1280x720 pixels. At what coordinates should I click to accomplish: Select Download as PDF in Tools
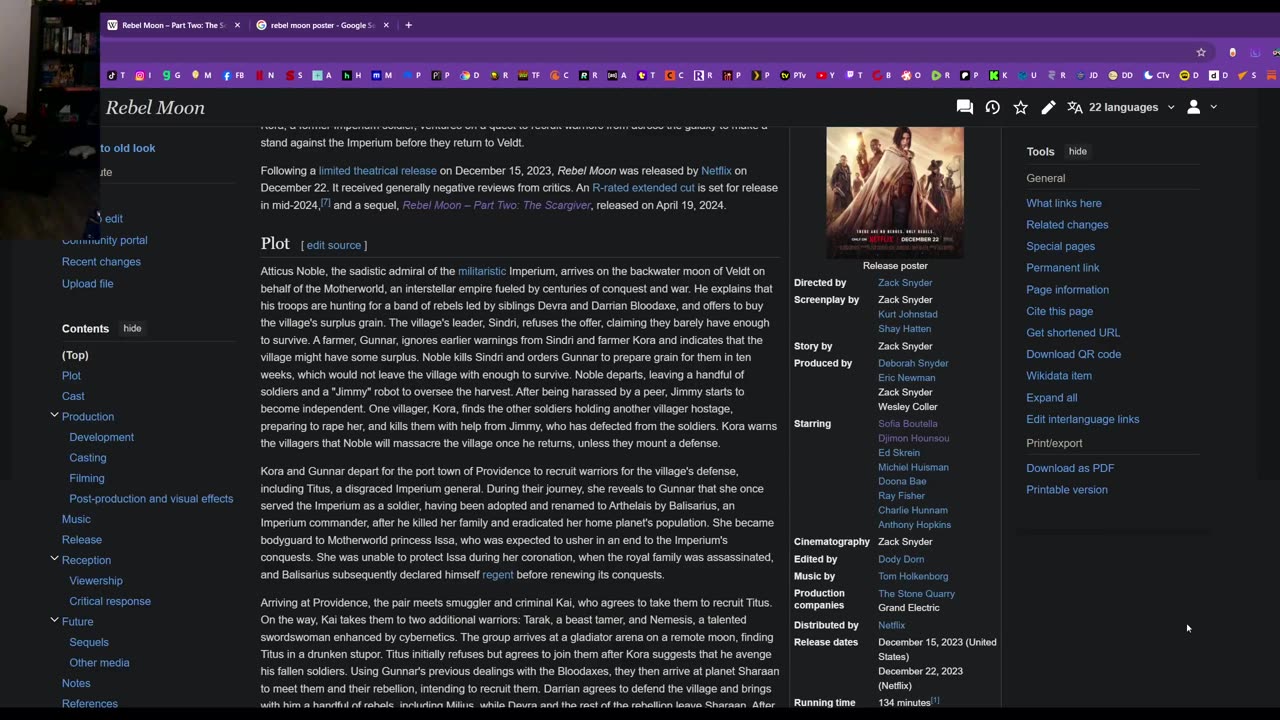[1070, 468]
